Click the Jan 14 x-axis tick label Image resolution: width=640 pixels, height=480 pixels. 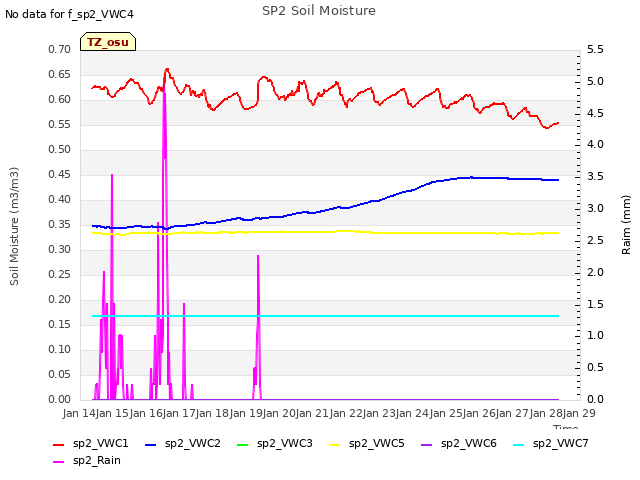pos(79,413)
